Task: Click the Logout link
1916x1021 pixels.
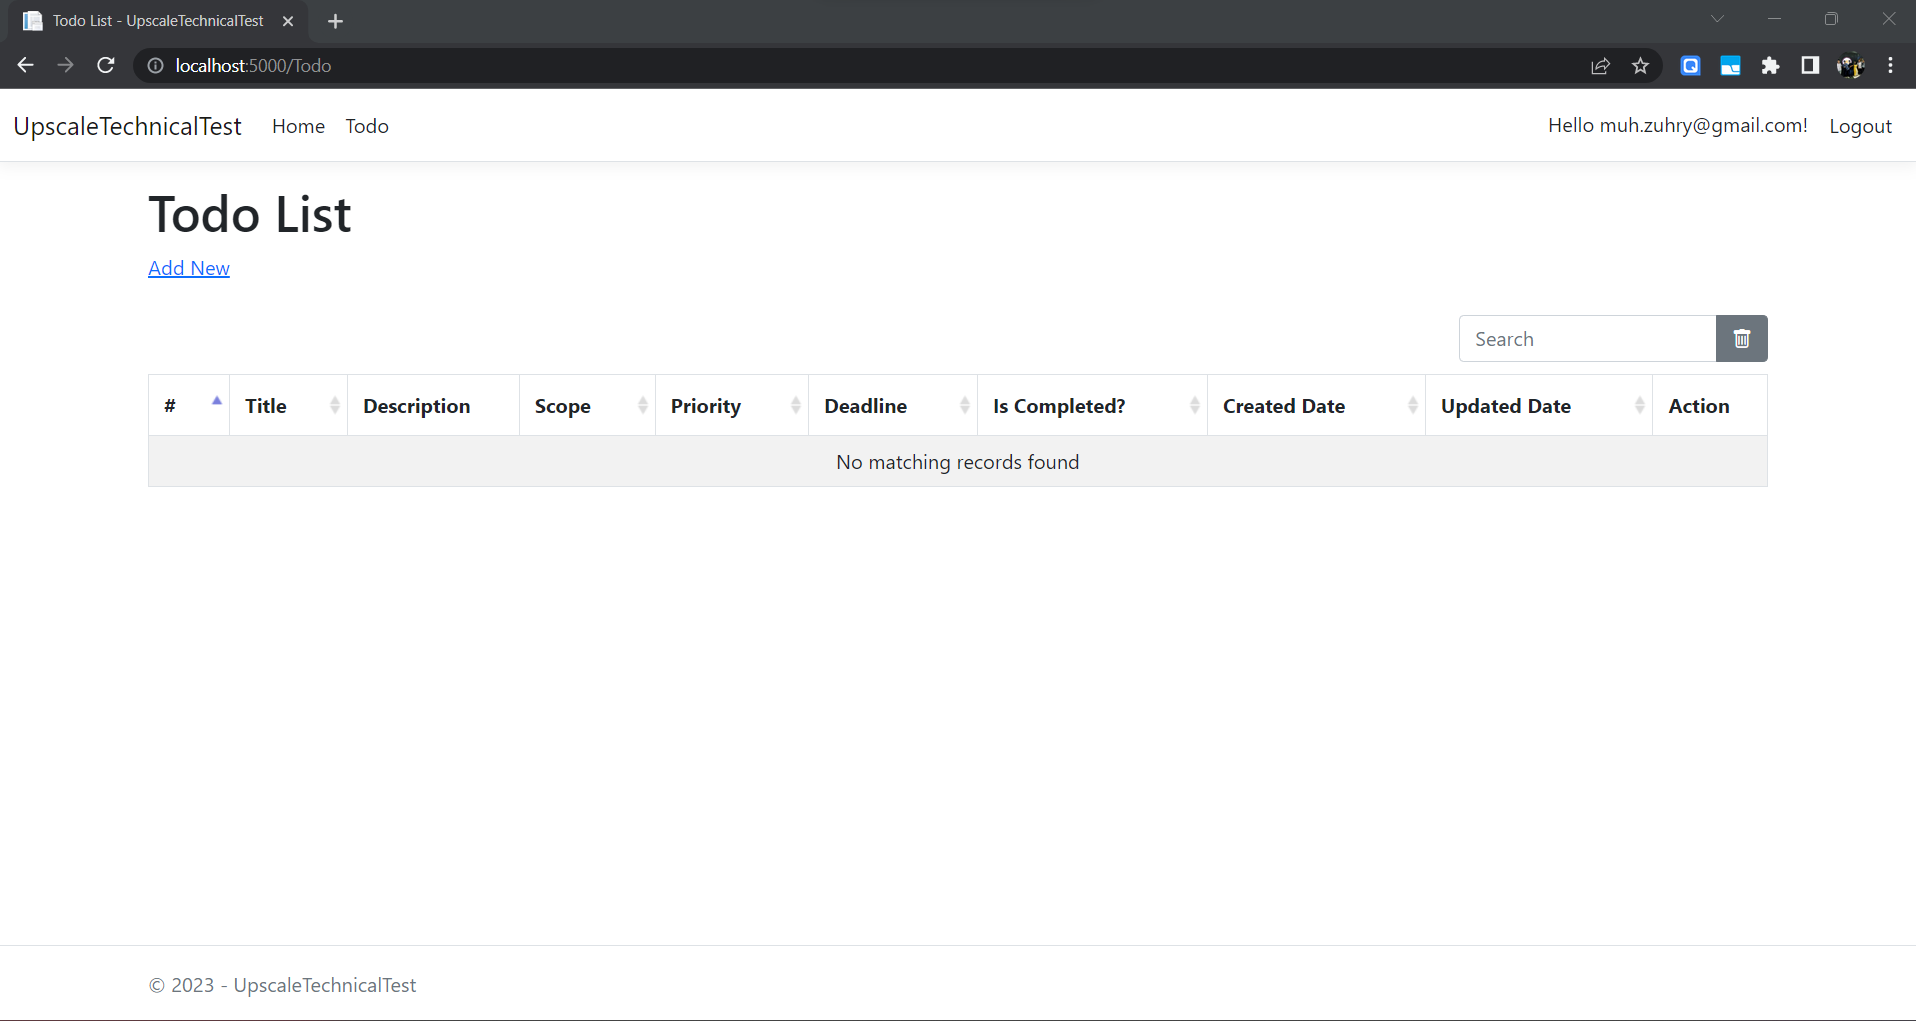Action: (x=1860, y=126)
